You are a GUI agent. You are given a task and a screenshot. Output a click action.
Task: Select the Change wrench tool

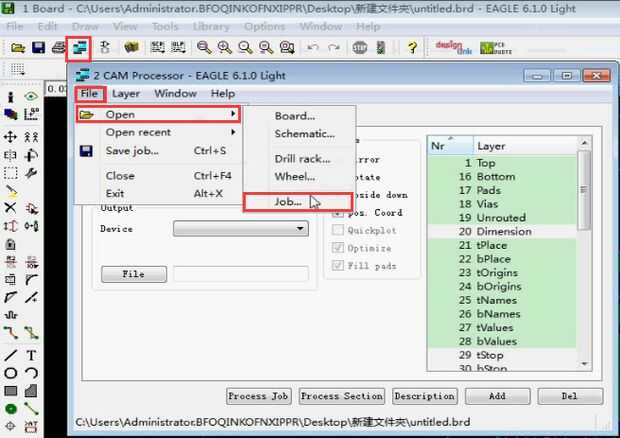click(31, 173)
